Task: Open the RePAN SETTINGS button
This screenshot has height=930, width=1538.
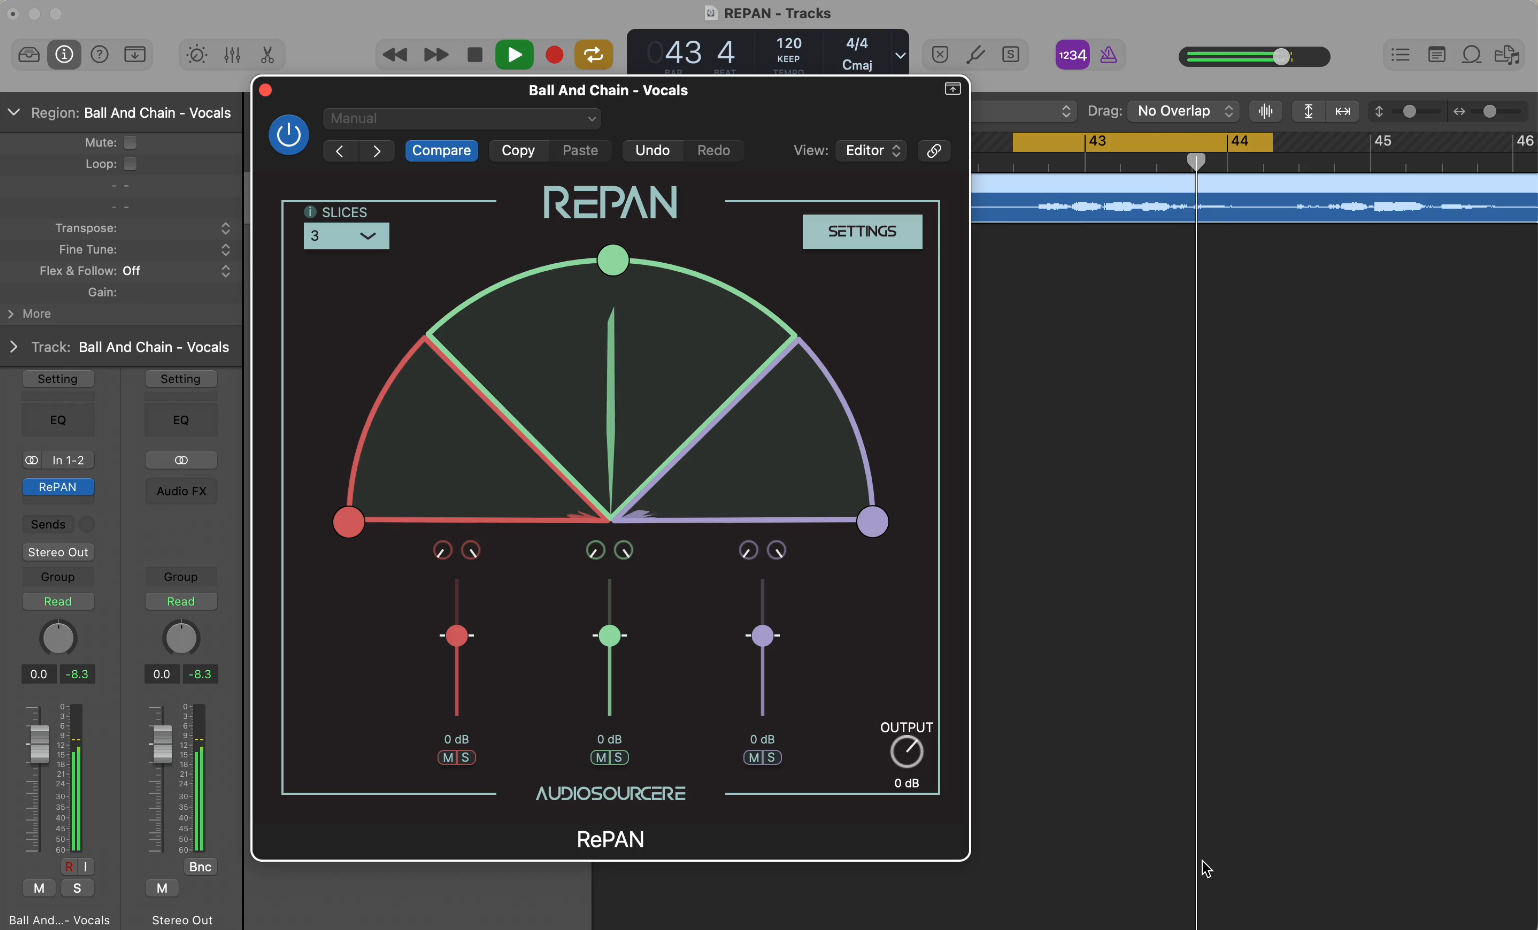Action: coord(862,232)
